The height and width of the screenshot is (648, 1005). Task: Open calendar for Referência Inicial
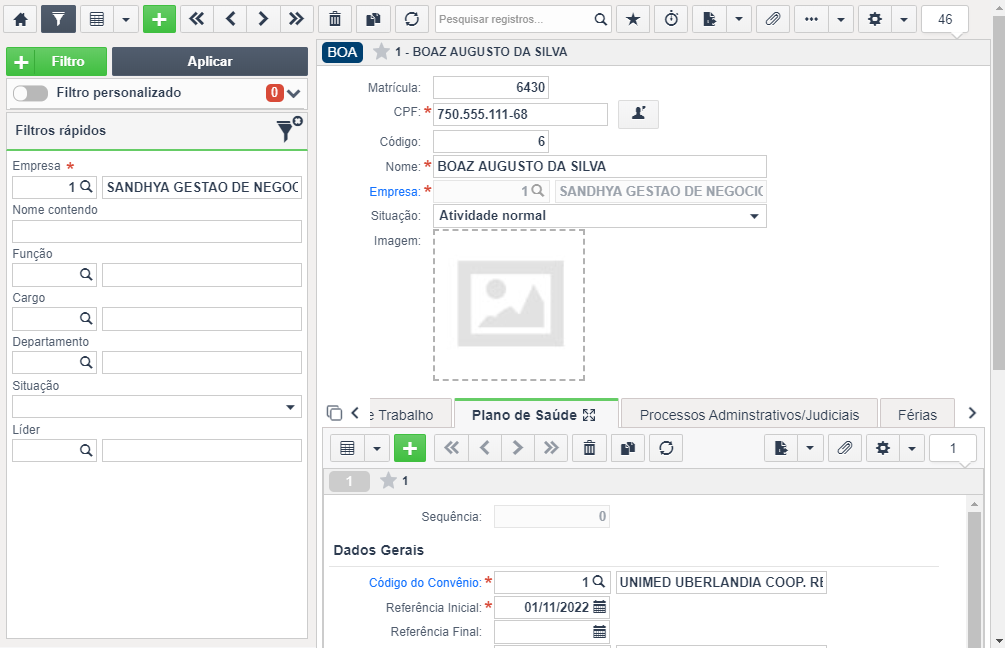click(599, 607)
